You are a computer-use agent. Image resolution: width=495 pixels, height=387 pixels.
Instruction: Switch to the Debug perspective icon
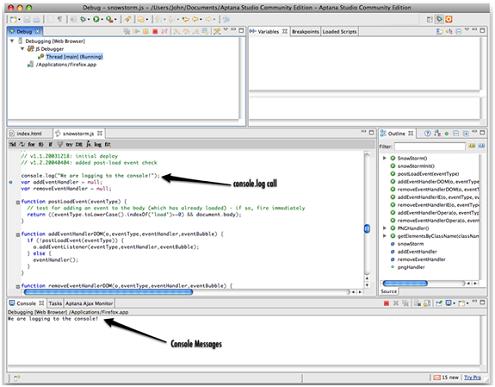tap(439, 19)
